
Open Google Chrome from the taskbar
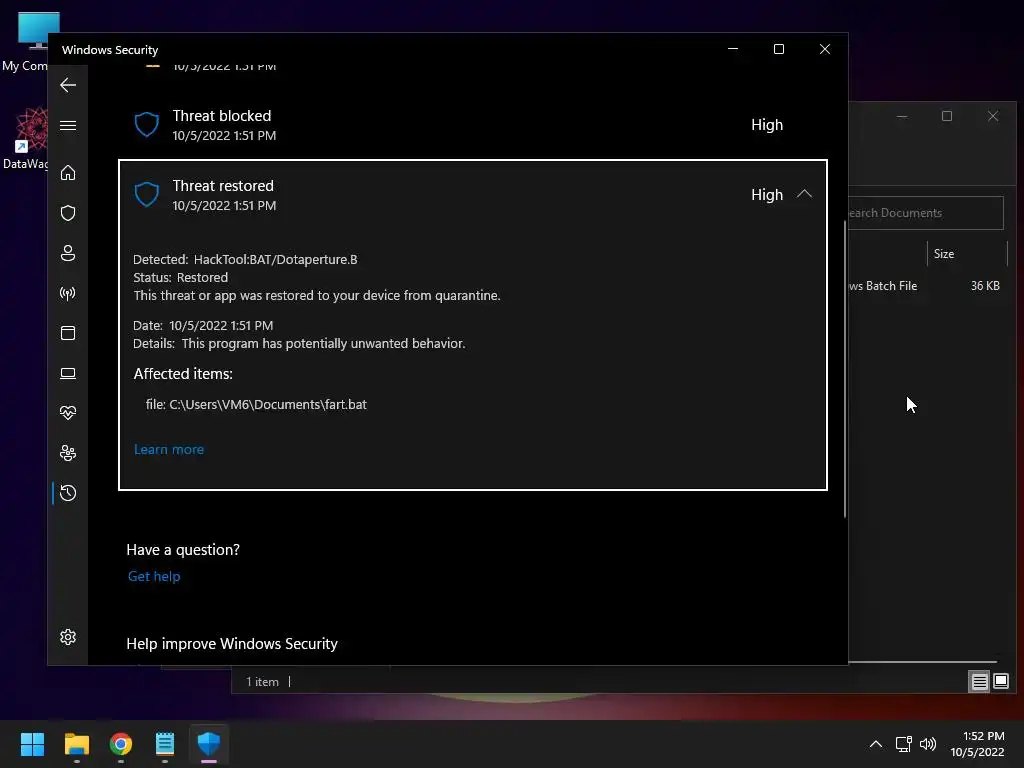coord(121,744)
